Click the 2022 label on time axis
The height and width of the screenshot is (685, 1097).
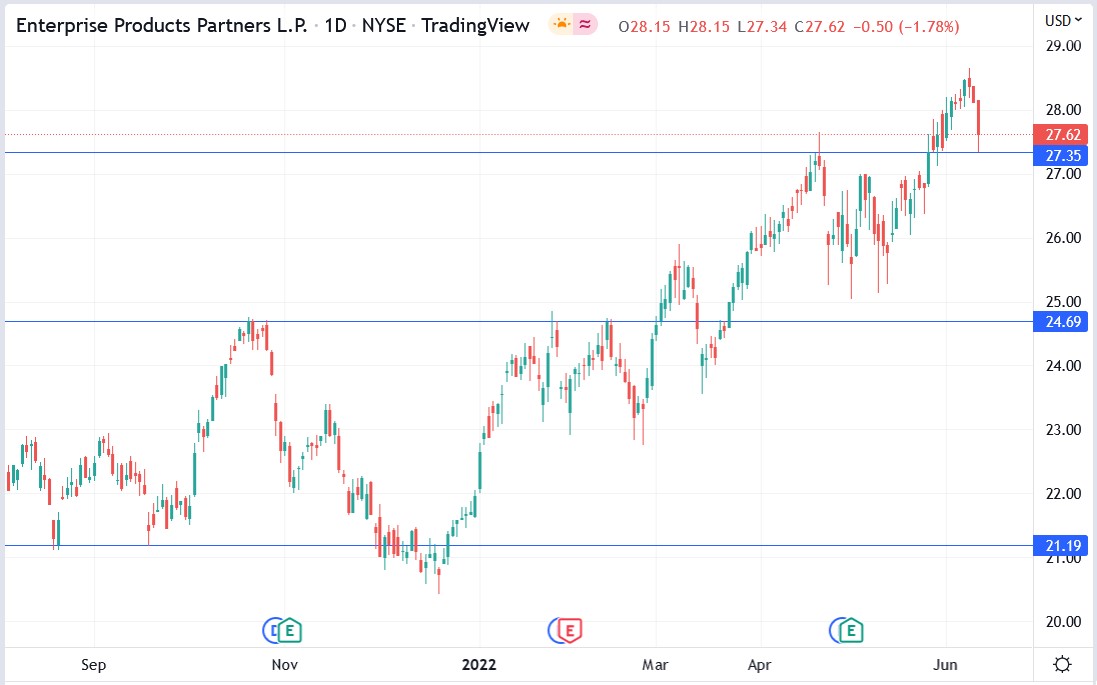coord(479,665)
